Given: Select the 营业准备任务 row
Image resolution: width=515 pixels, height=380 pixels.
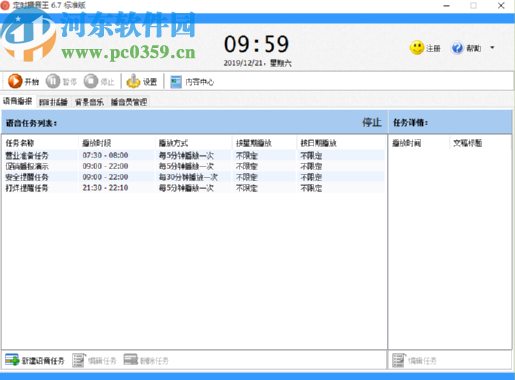Looking at the screenshot, I should coord(193,155).
